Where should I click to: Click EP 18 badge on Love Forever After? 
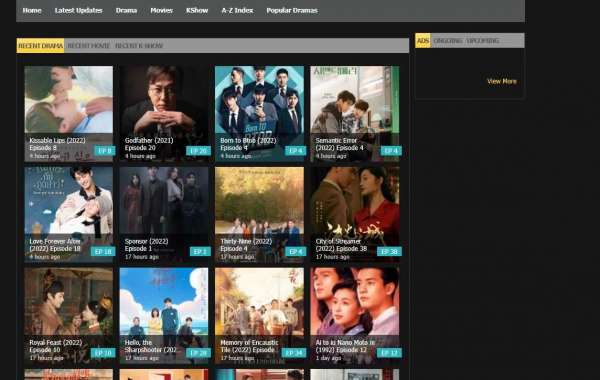pyautogui.click(x=103, y=251)
